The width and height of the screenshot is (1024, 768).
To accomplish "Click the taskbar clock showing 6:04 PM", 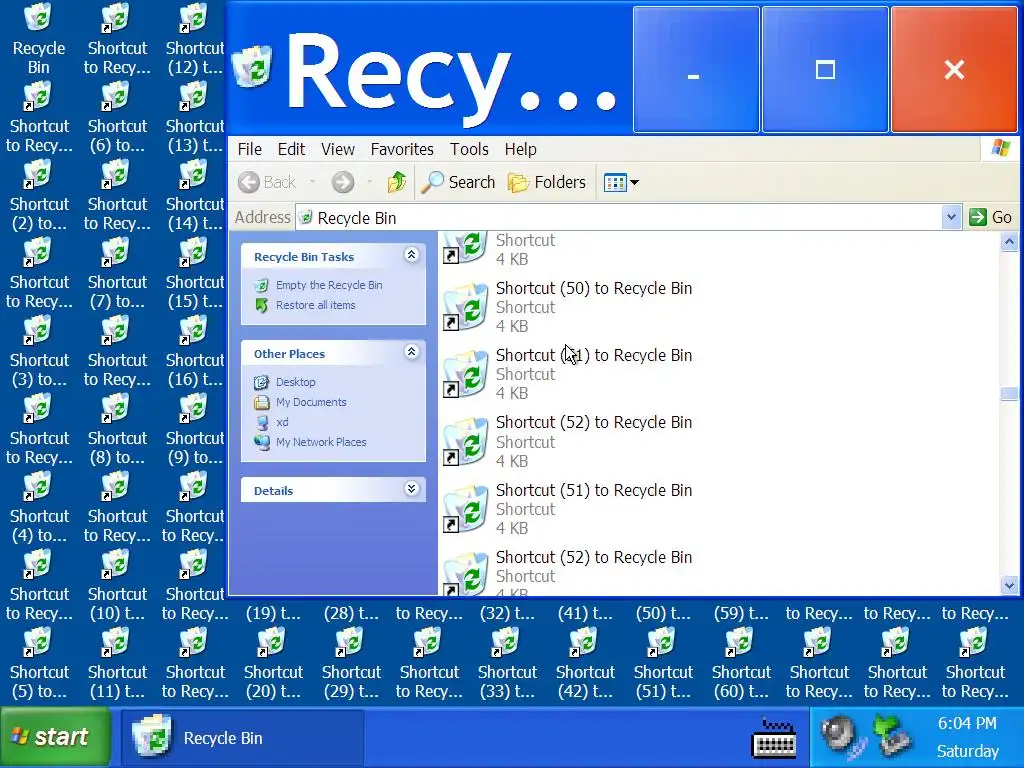I will point(967,724).
